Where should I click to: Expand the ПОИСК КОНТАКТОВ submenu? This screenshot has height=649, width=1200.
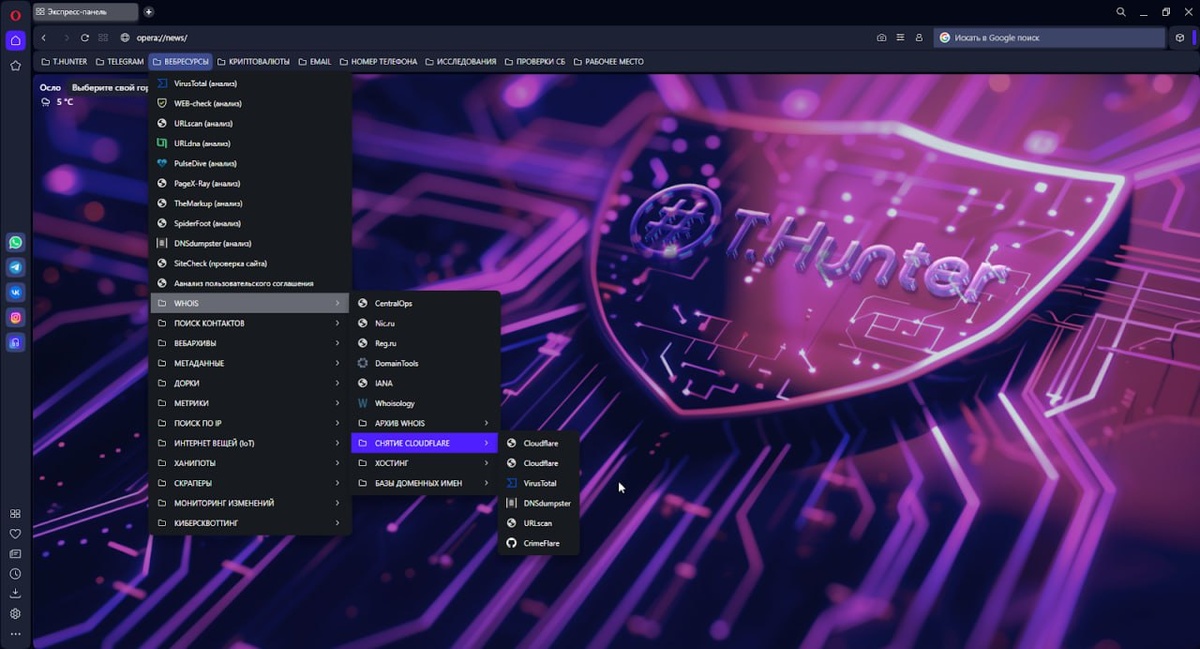(250, 323)
